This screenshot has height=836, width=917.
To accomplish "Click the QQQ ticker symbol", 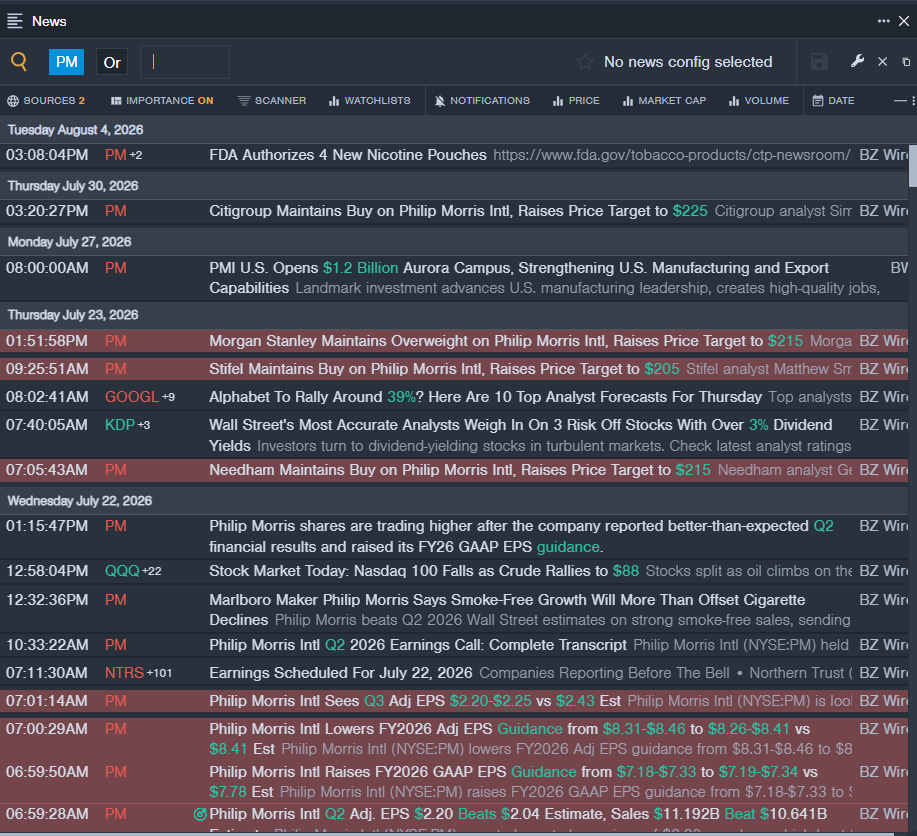I will pos(122,571).
